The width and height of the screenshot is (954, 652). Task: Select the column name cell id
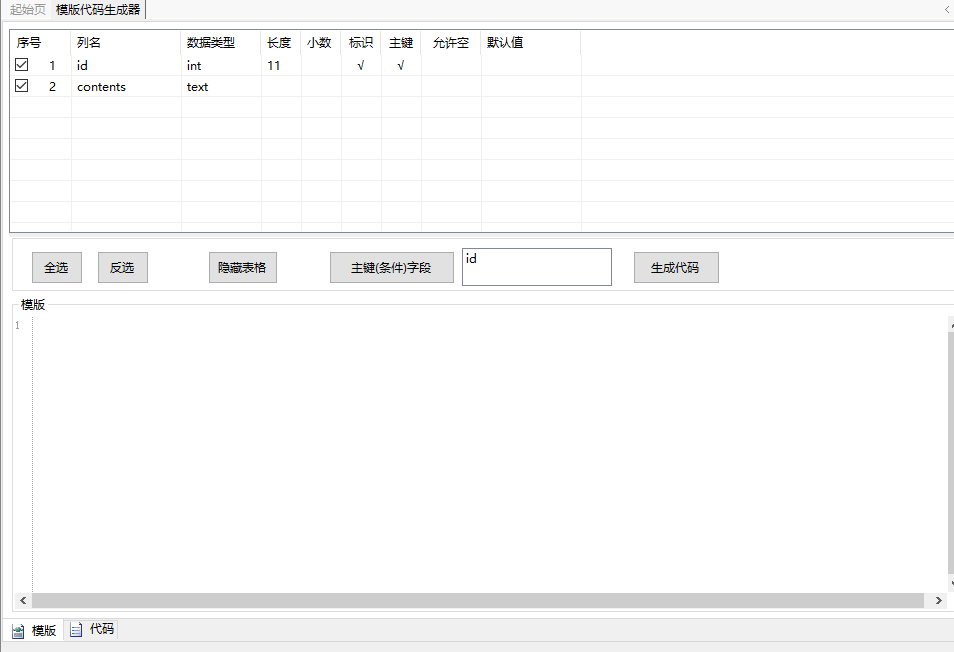(126, 65)
